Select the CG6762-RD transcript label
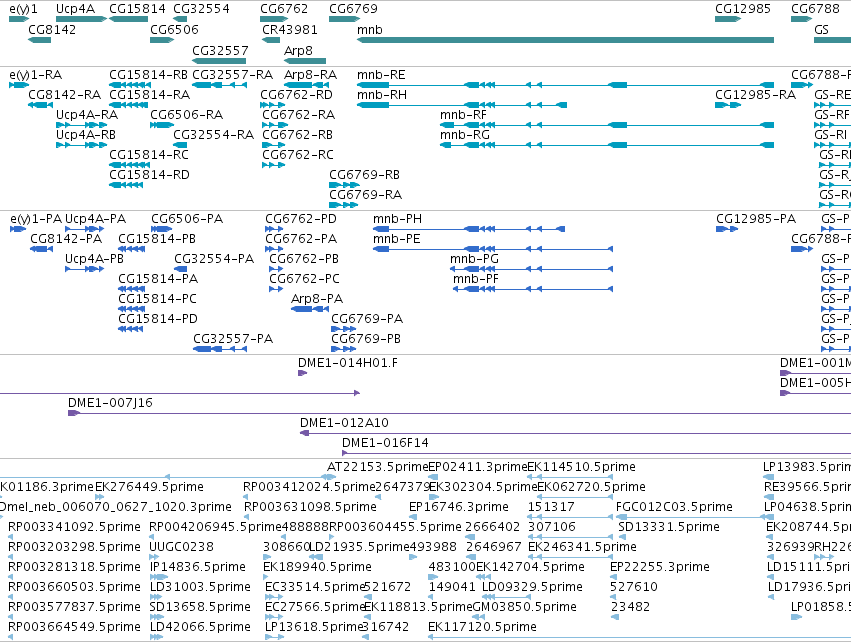This screenshot has height=642, width=851. click(296, 94)
